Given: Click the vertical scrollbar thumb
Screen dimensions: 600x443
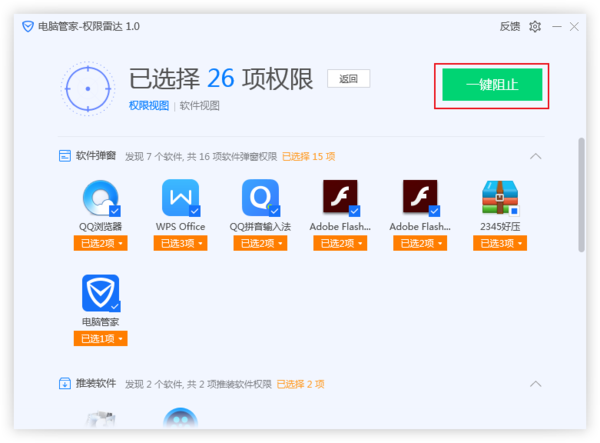Looking at the screenshot, I should click(x=581, y=195).
